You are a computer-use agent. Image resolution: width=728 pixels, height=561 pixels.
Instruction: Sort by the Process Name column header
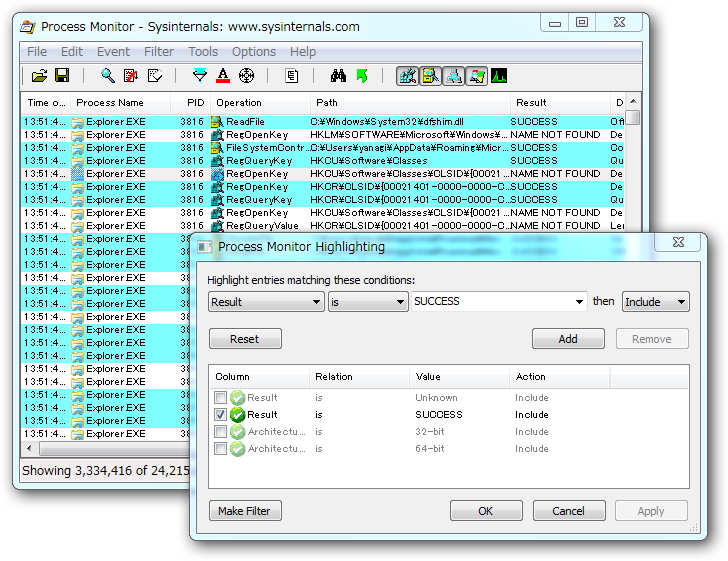coord(120,103)
